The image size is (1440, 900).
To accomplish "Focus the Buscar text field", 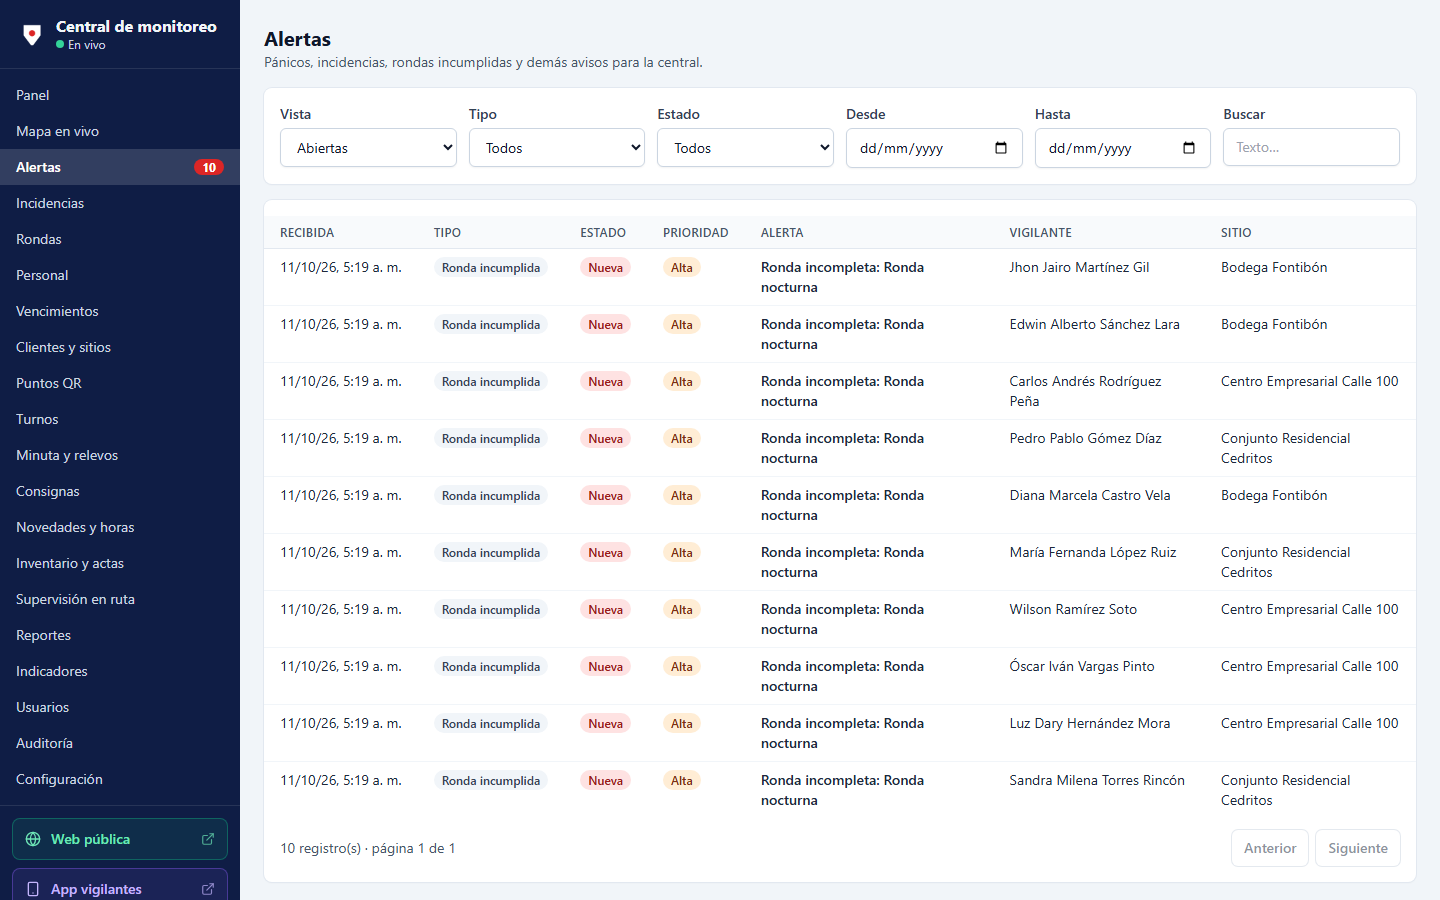I will click(1311, 147).
